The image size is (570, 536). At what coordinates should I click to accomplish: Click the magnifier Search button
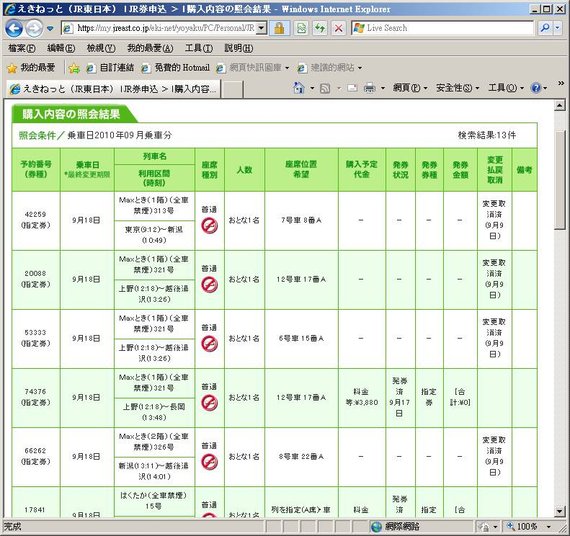pos(545,28)
